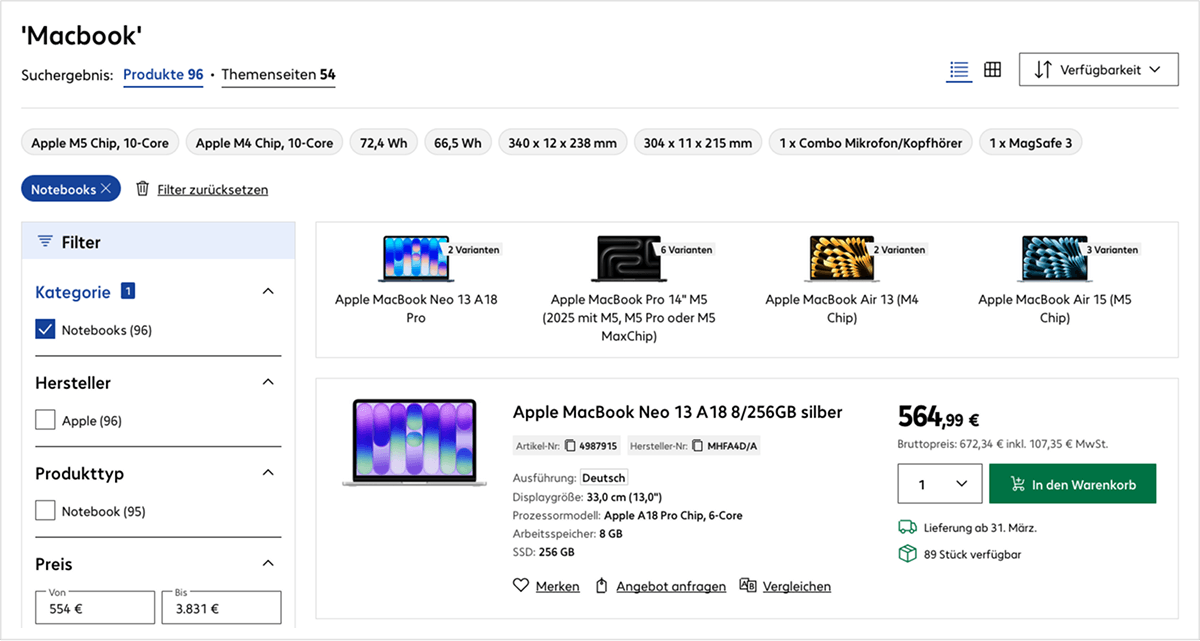Add MacBook Neo to cart with In den Warenkorb
This screenshot has width=1200, height=641.
[1072, 484]
